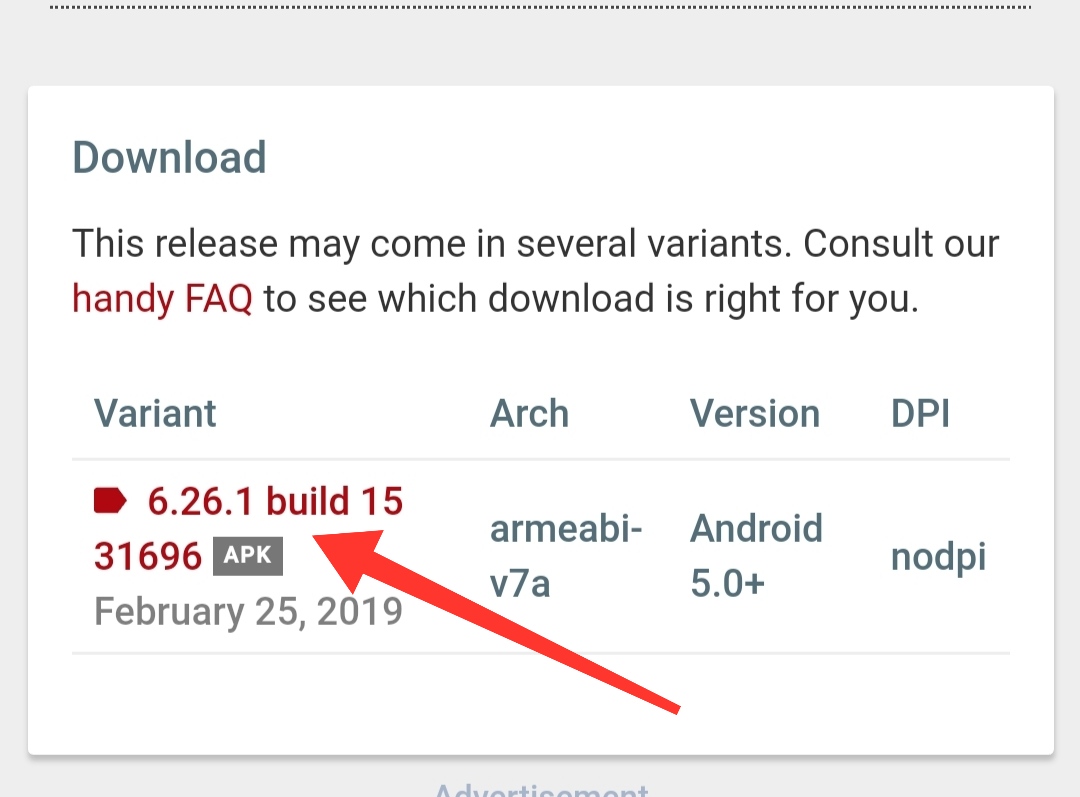Select the nodpi cell
Image resolution: width=1080 pixels, height=797 pixels.
[x=938, y=557]
